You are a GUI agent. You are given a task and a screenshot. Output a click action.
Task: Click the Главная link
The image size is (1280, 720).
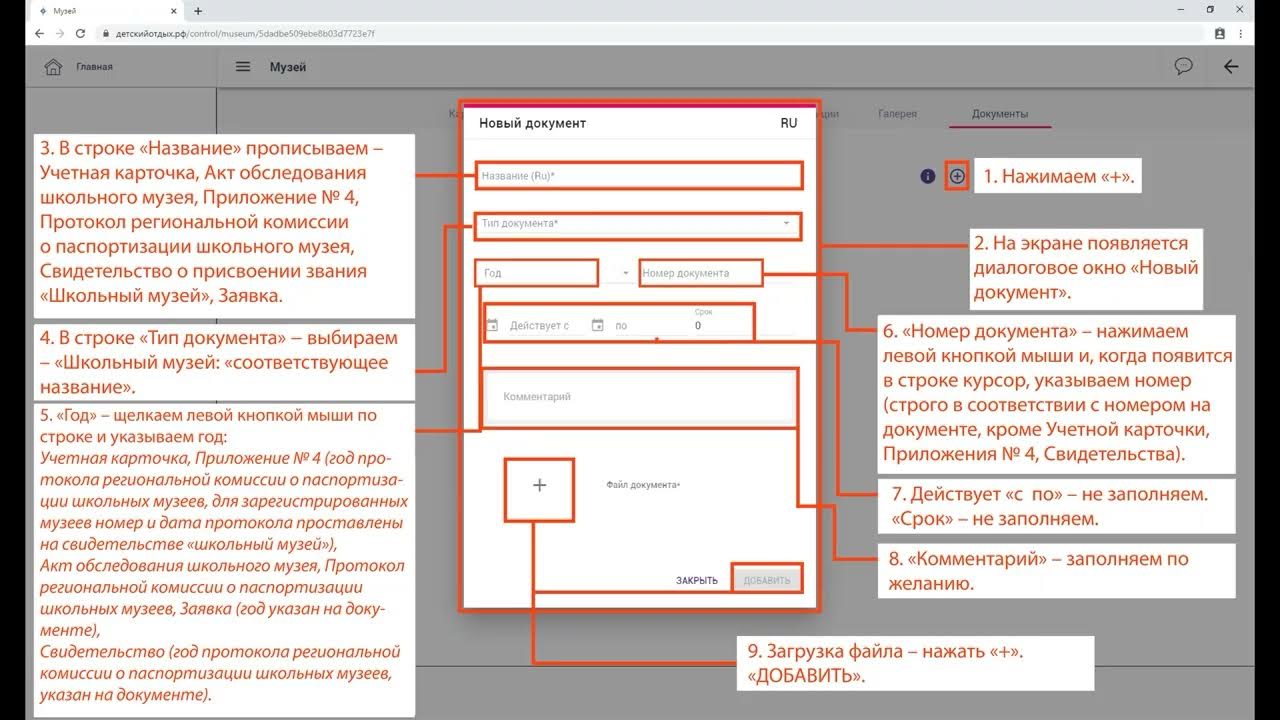coord(94,67)
